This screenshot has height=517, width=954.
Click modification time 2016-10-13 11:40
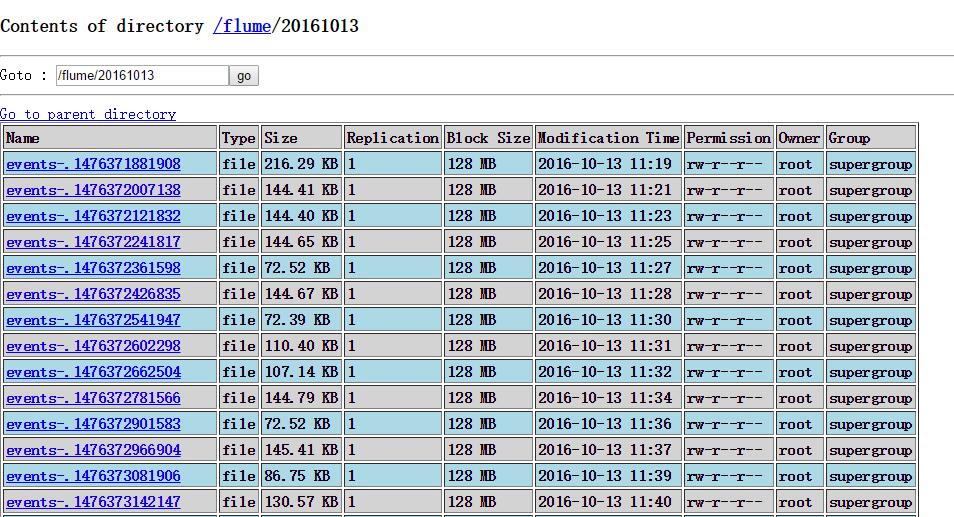[608, 502]
